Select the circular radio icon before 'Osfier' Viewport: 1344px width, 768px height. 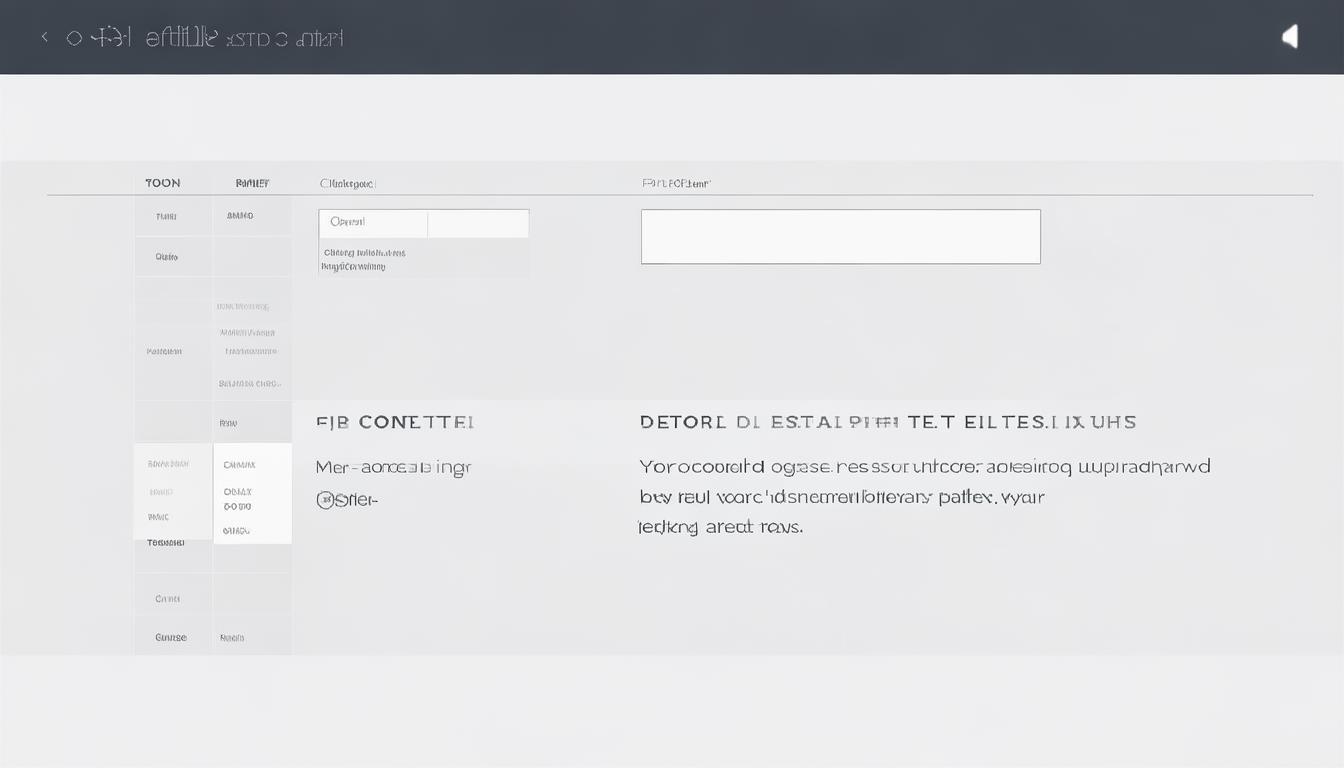325,500
